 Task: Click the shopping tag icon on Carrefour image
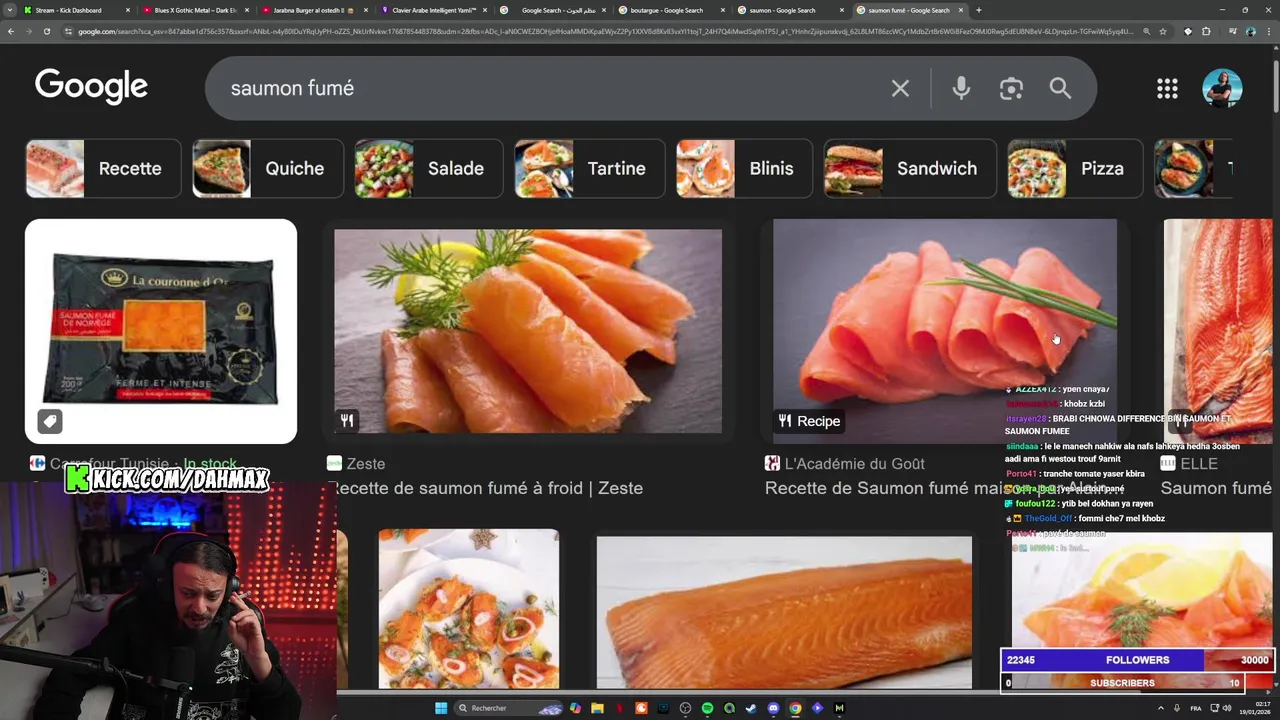point(50,421)
